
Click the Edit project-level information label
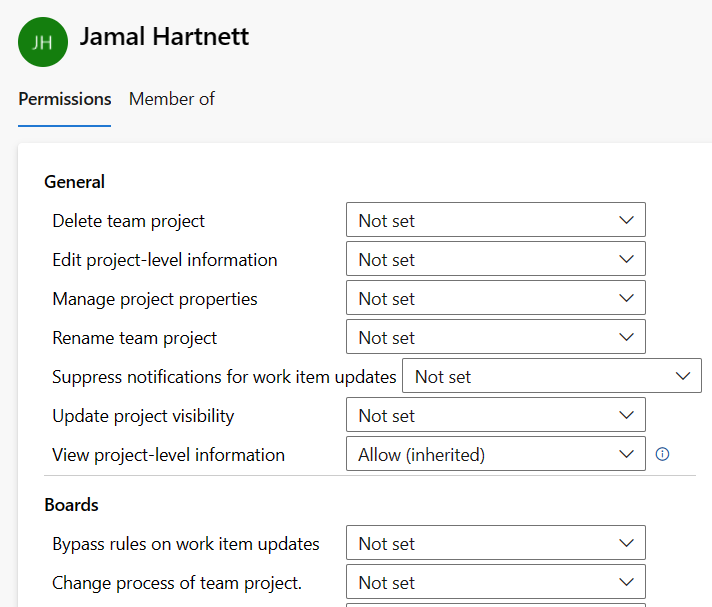click(165, 260)
